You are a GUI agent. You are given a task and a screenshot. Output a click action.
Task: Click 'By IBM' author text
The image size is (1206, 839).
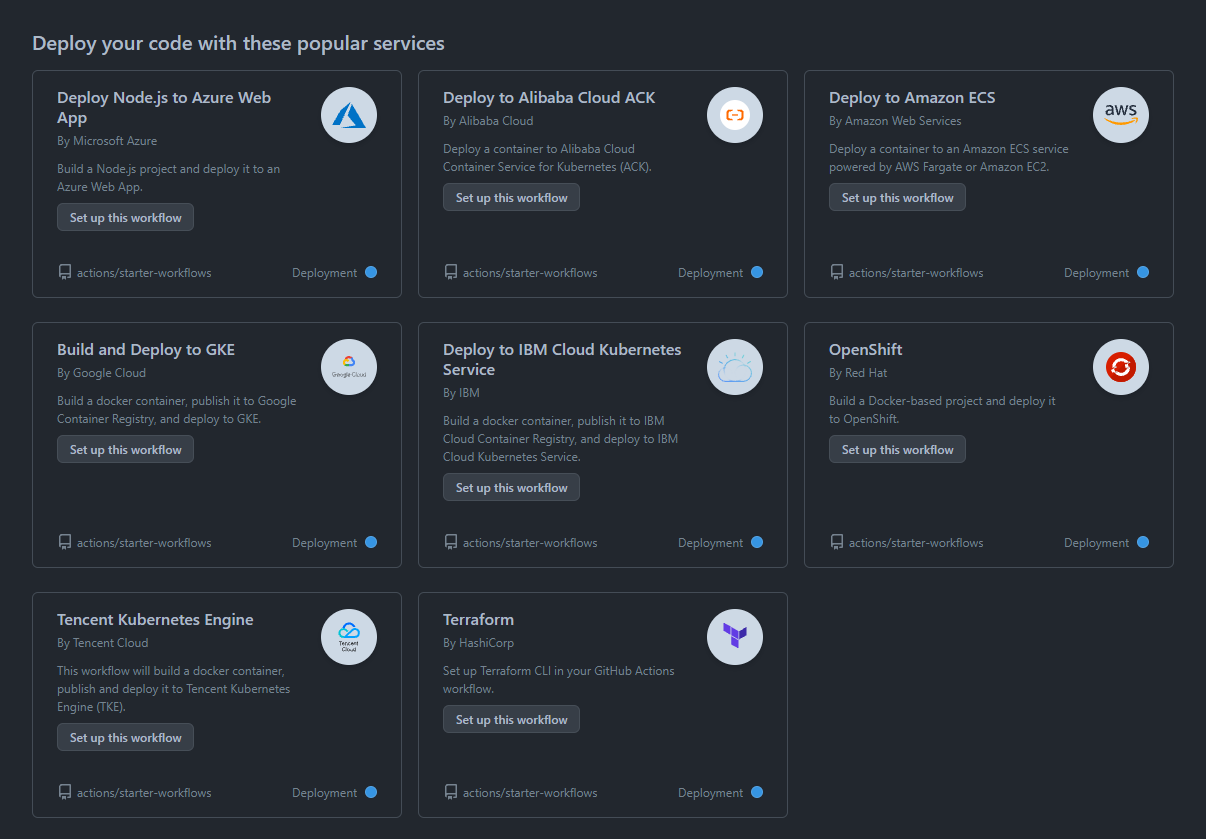pos(462,393)
